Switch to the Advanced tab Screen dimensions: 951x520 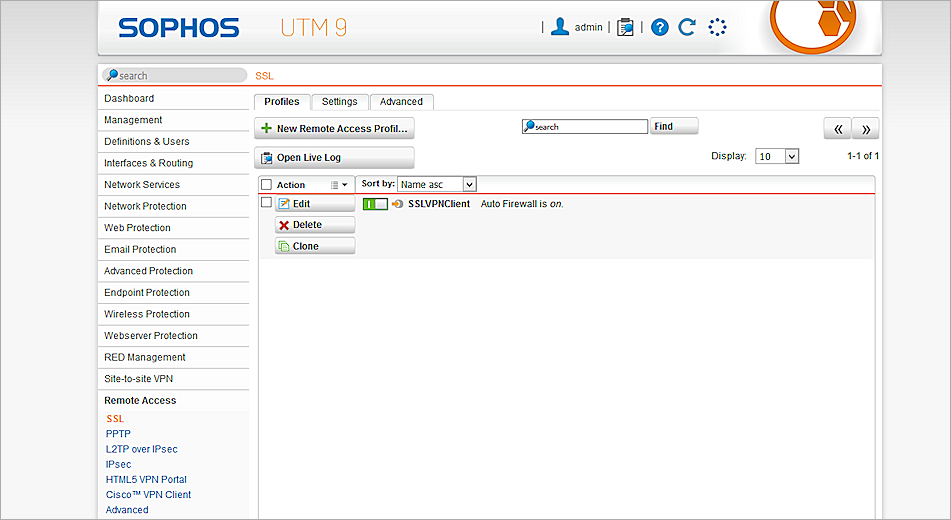[x=402, y=102]
